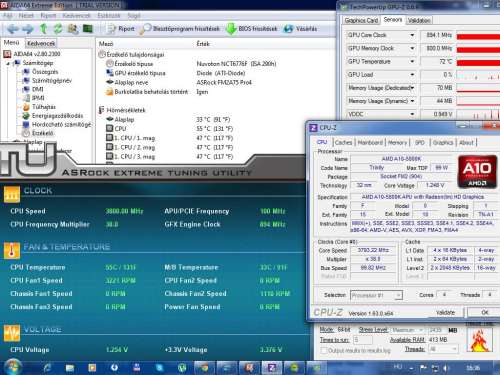500x375 pixels.
Task: Select Érzékelő sensor tree item
Action: click(x=38, y=133)
